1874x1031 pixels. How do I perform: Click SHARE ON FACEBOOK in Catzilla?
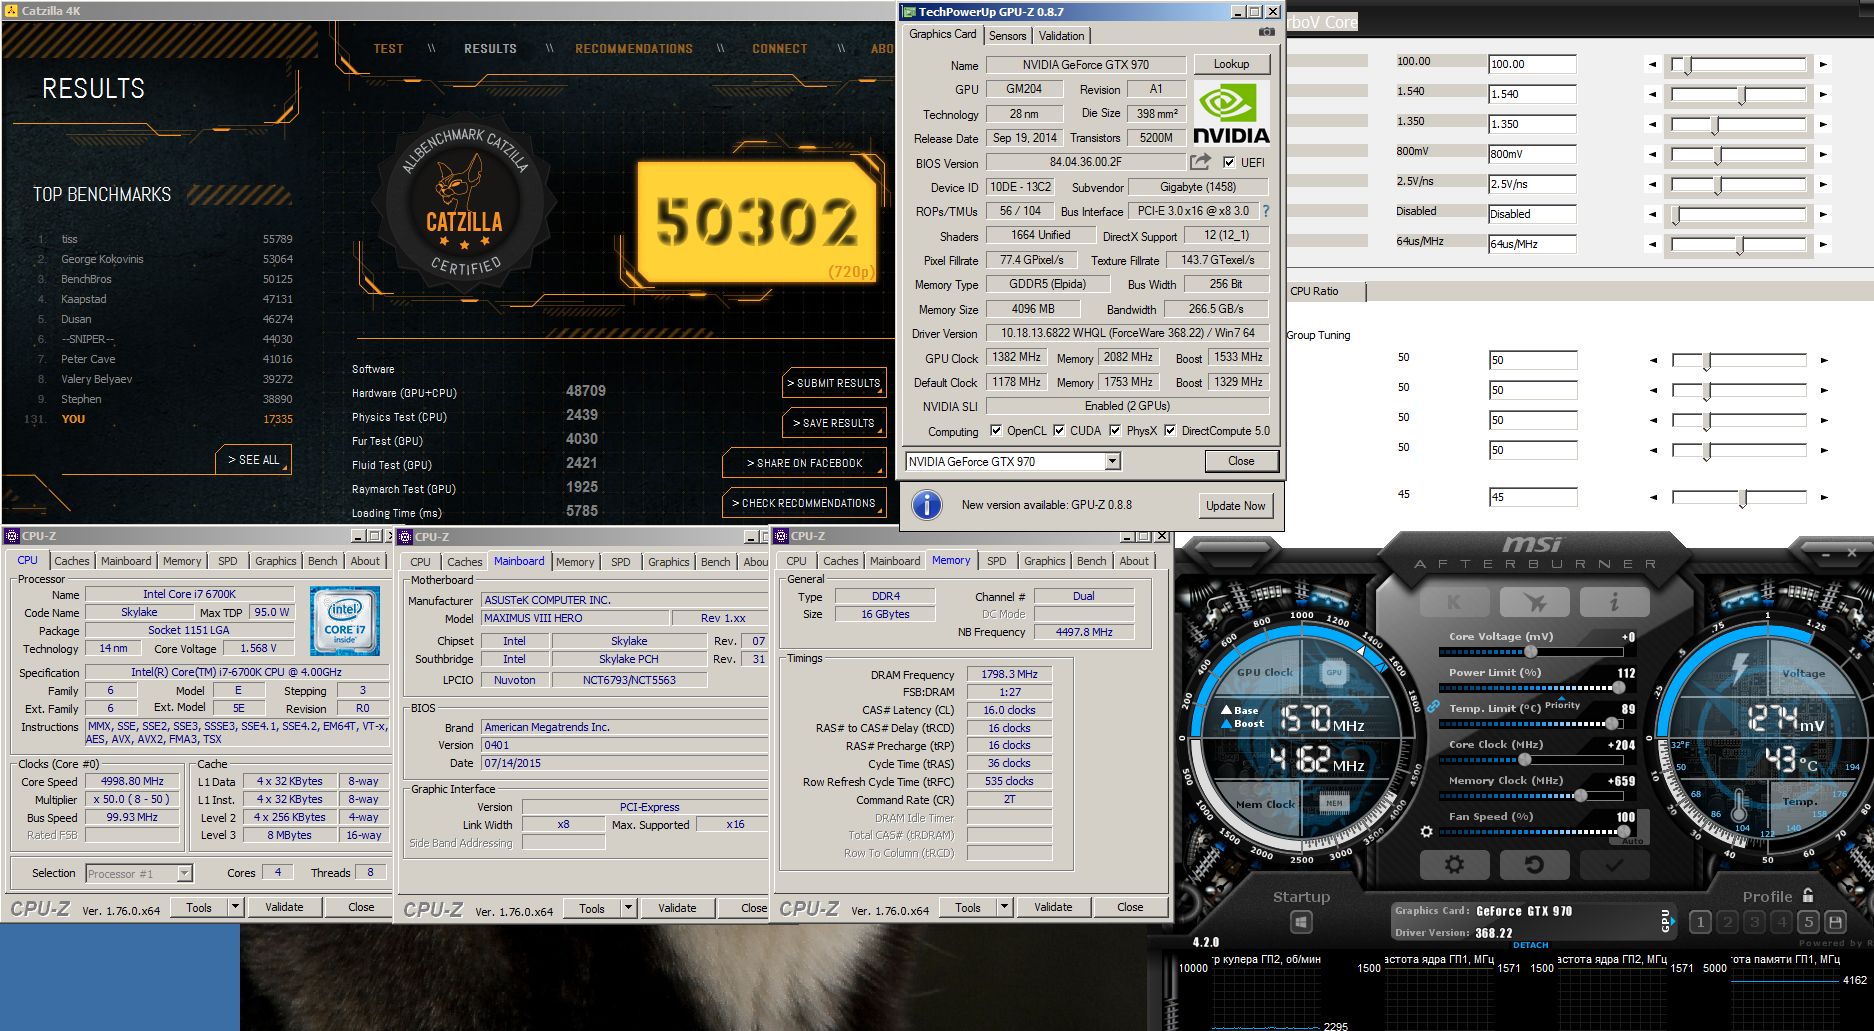coord(804,463)
